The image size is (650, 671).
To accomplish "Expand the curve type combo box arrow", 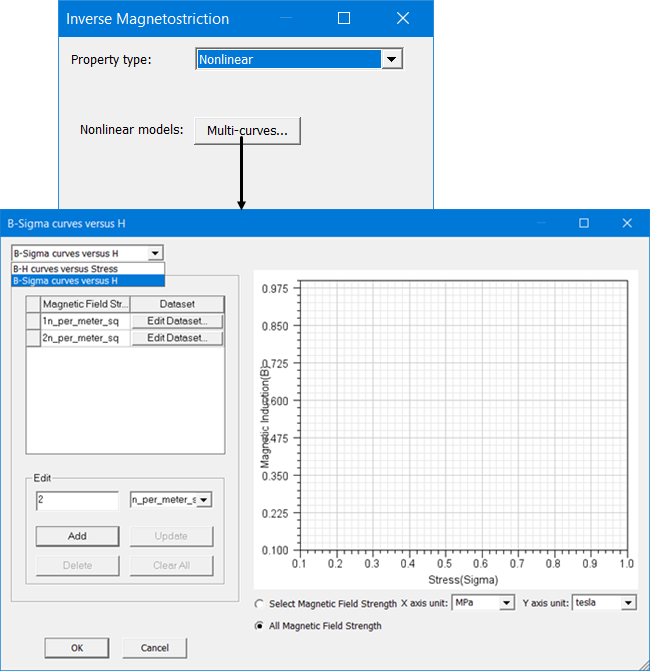I will (155, 253).
